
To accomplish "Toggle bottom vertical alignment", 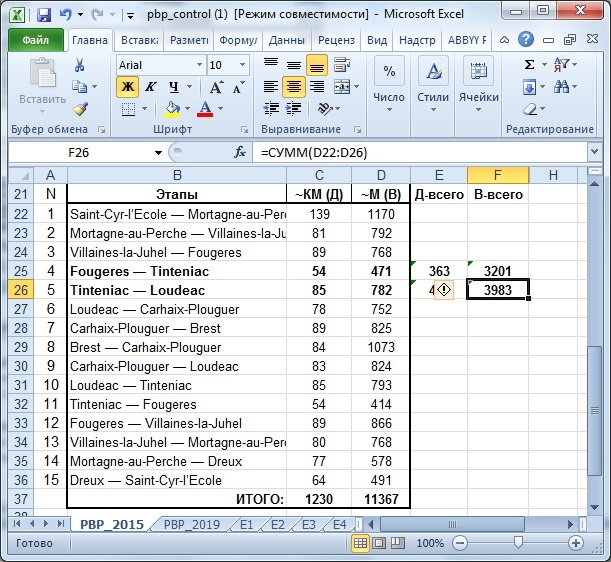I will click(317, 65).
